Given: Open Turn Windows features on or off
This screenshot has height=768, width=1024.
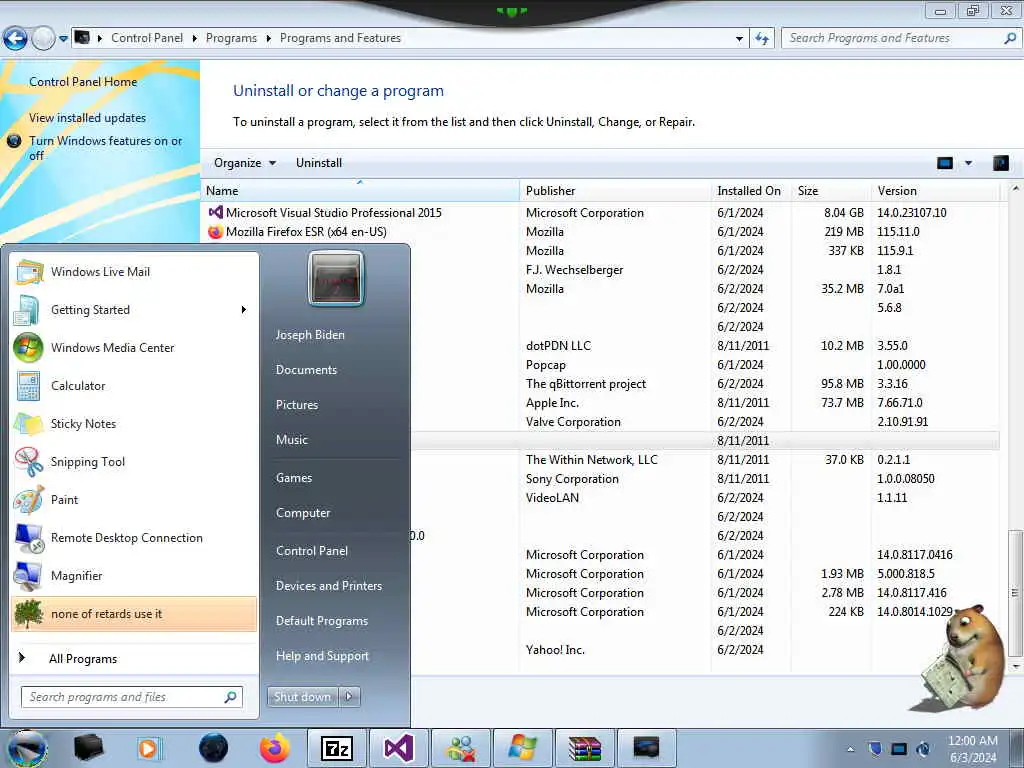Looking at the screenshot, I should click(106, 148).
